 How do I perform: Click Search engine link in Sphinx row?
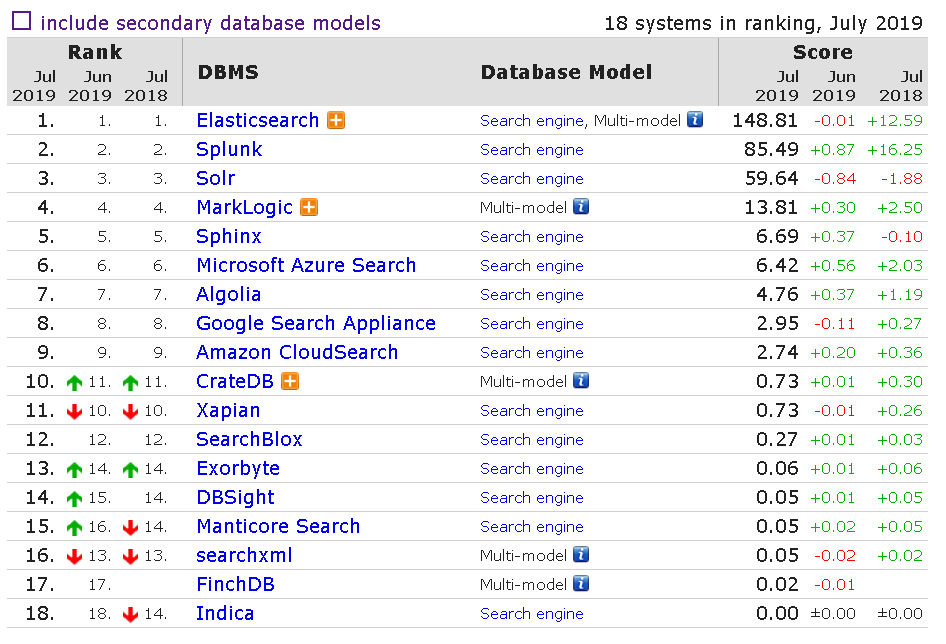pyautogui.click(x=532, y=237)
